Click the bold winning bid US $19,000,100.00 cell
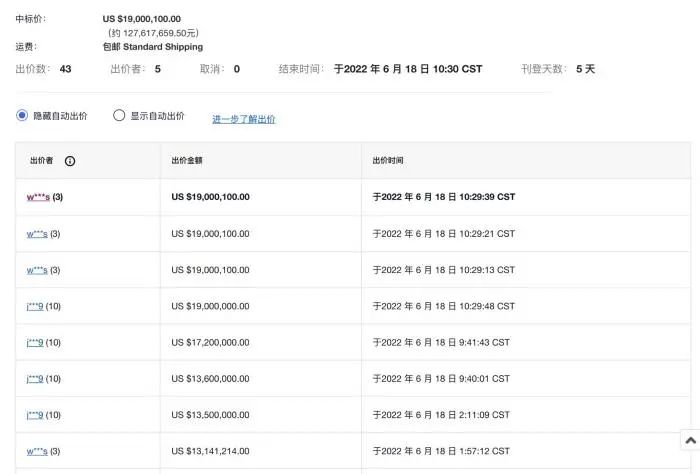The image size is (700, 474). tap(210, 197)
